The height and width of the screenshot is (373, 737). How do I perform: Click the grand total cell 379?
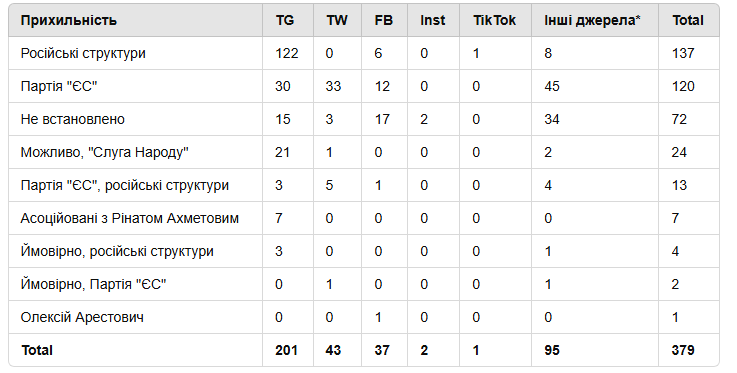[x=683, y=350]
